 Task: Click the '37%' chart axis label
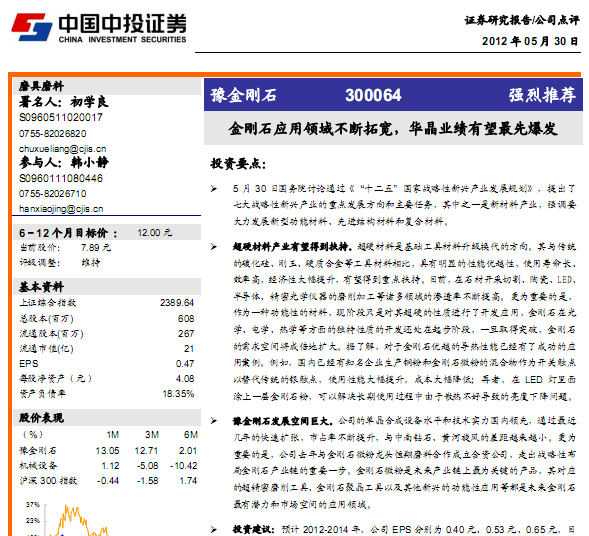33,504
